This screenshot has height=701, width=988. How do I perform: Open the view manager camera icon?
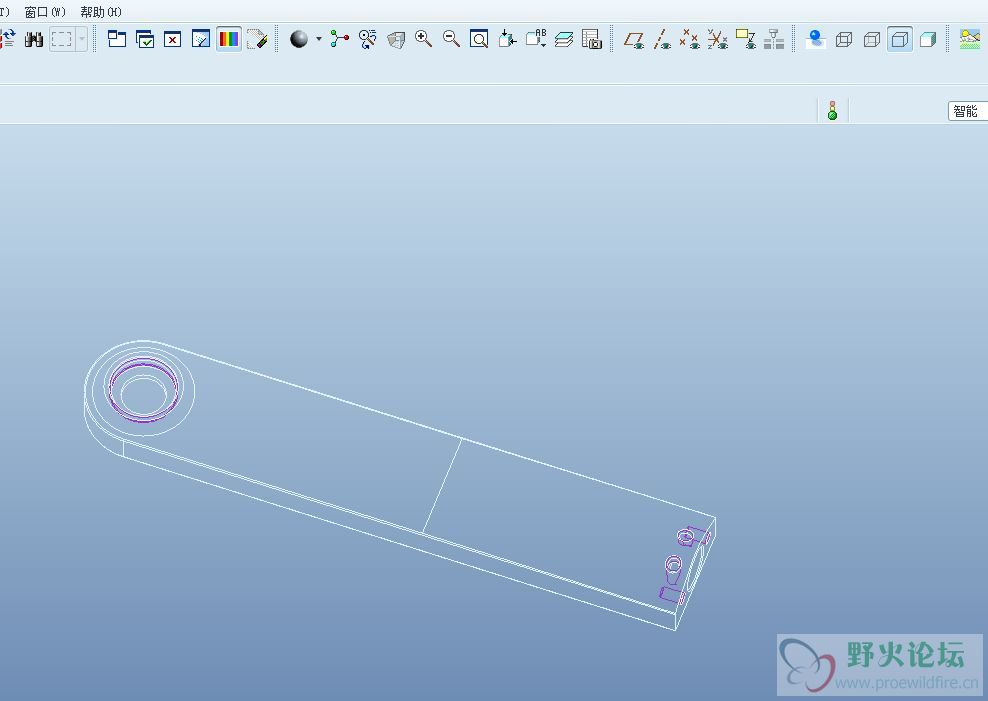coord(592,40)
